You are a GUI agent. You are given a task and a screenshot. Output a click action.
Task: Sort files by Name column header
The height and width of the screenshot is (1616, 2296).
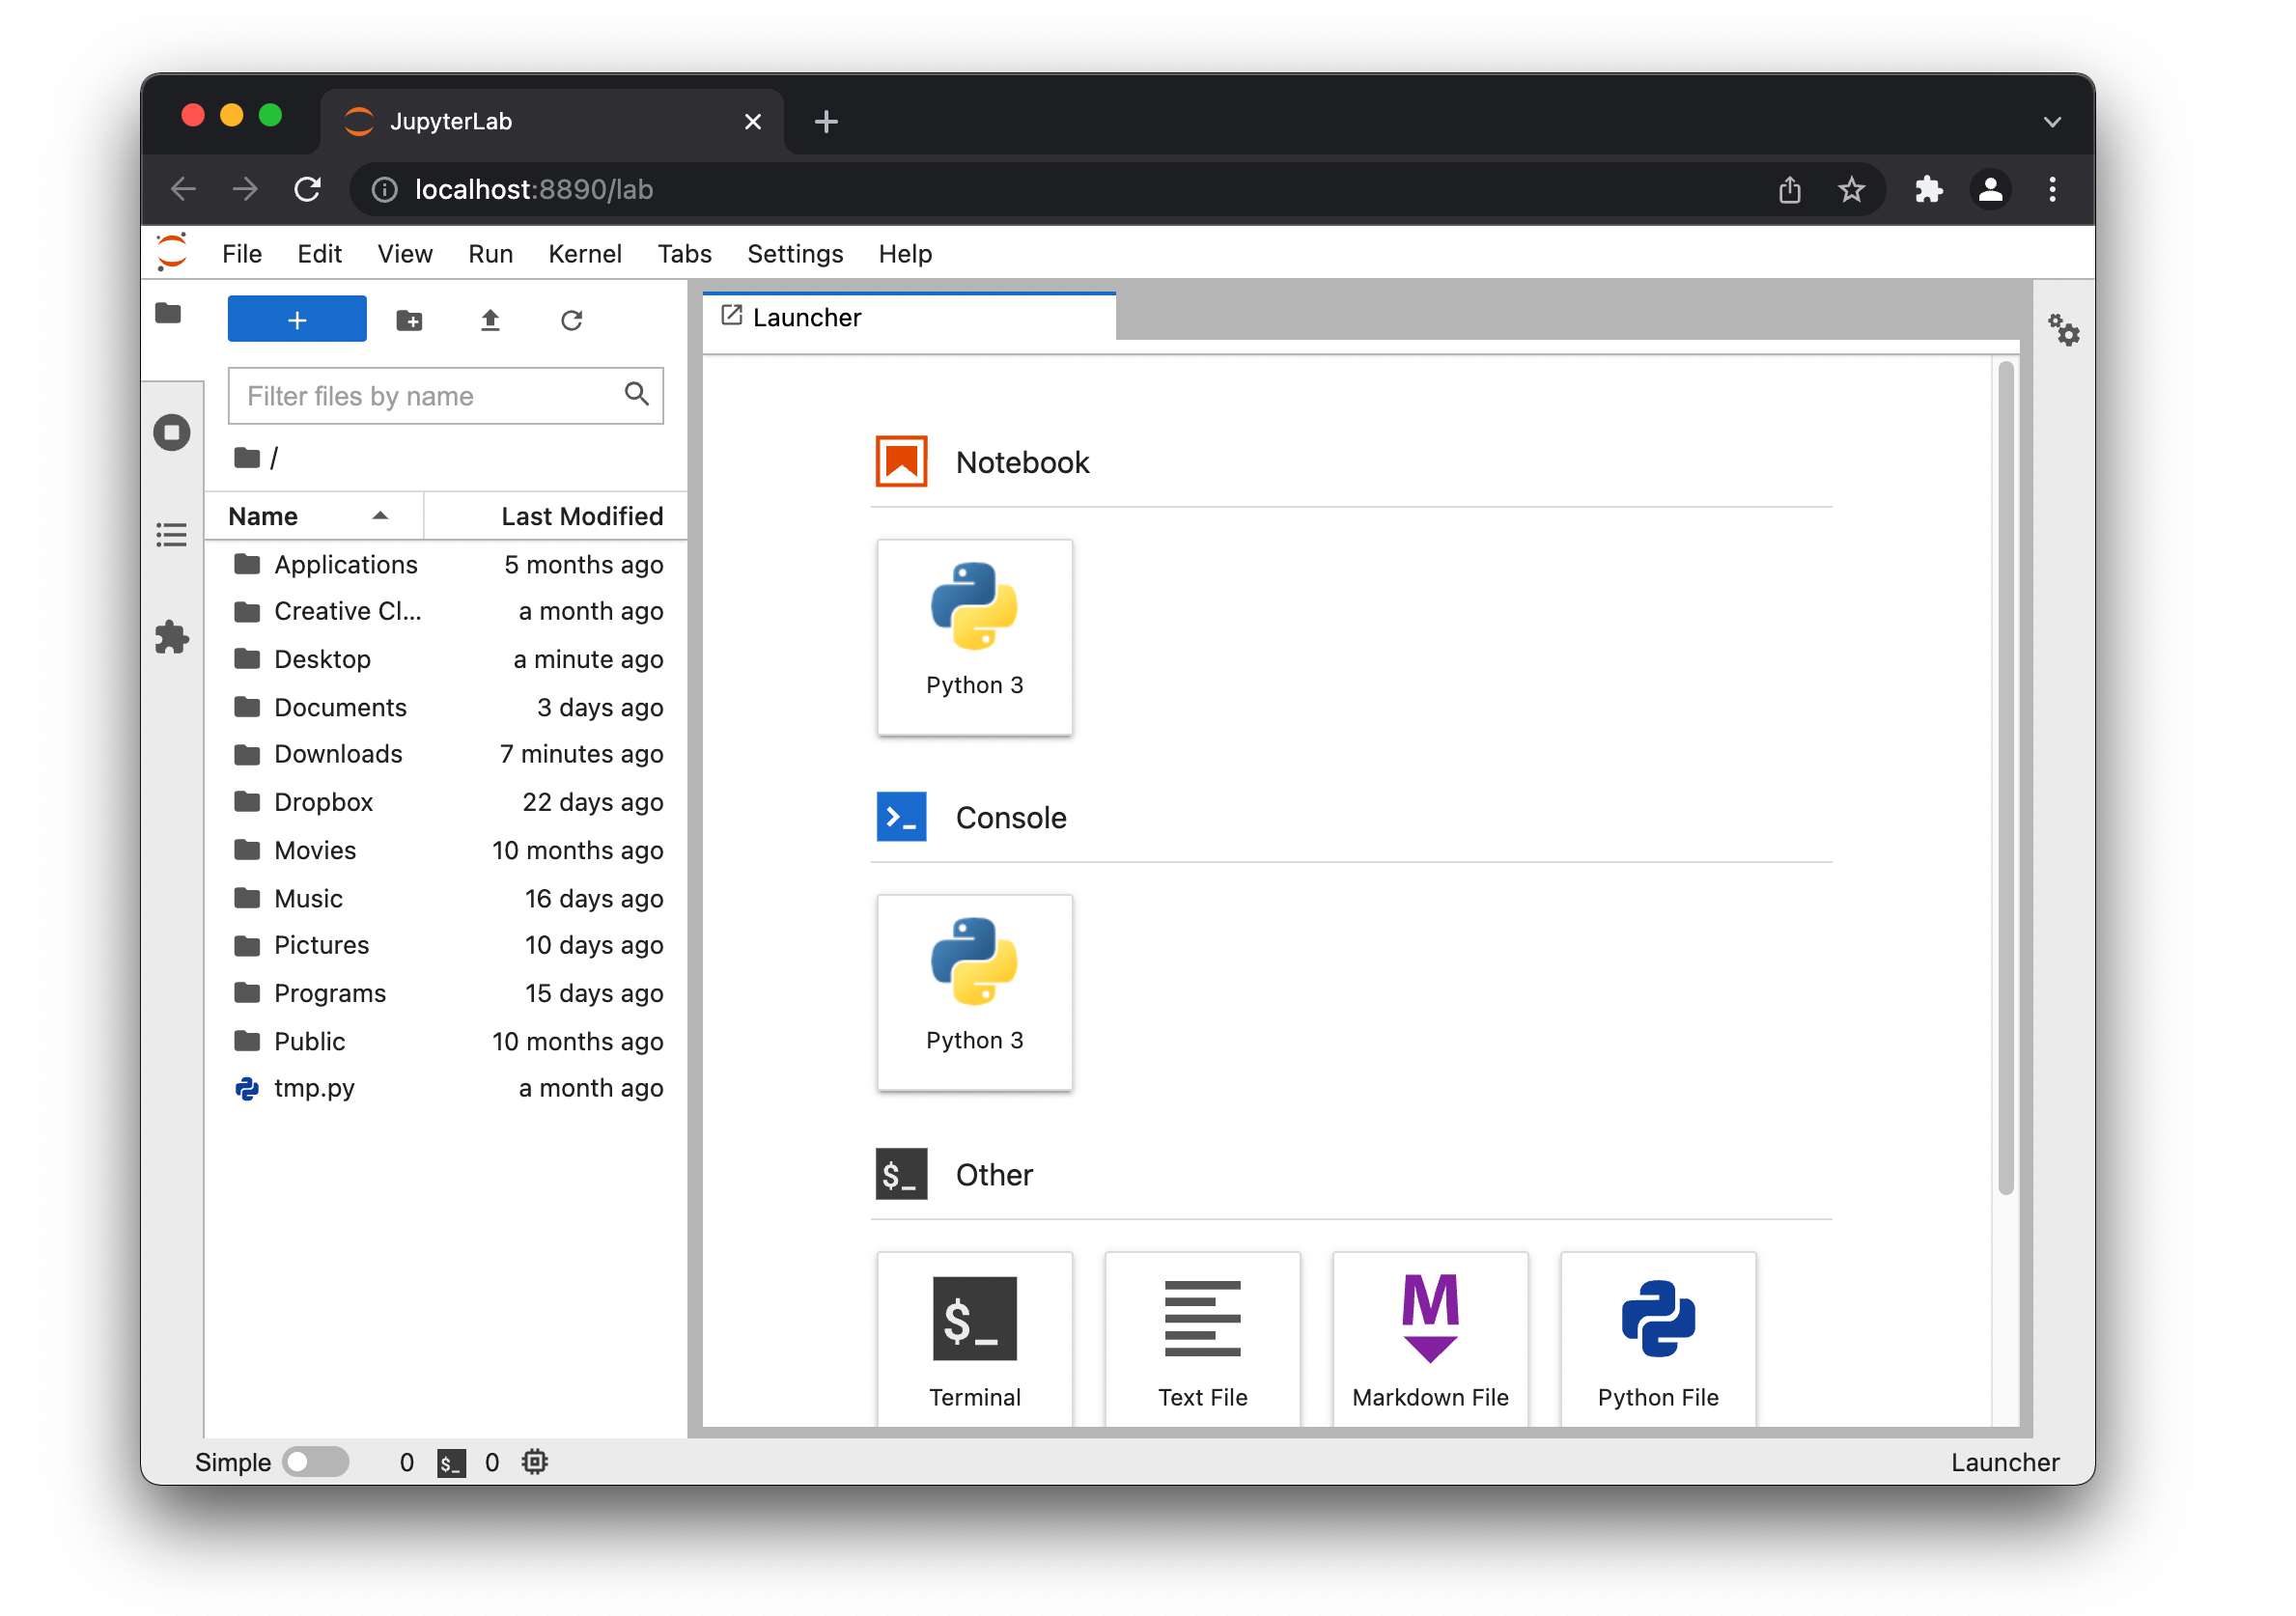(x=314, y=516)
